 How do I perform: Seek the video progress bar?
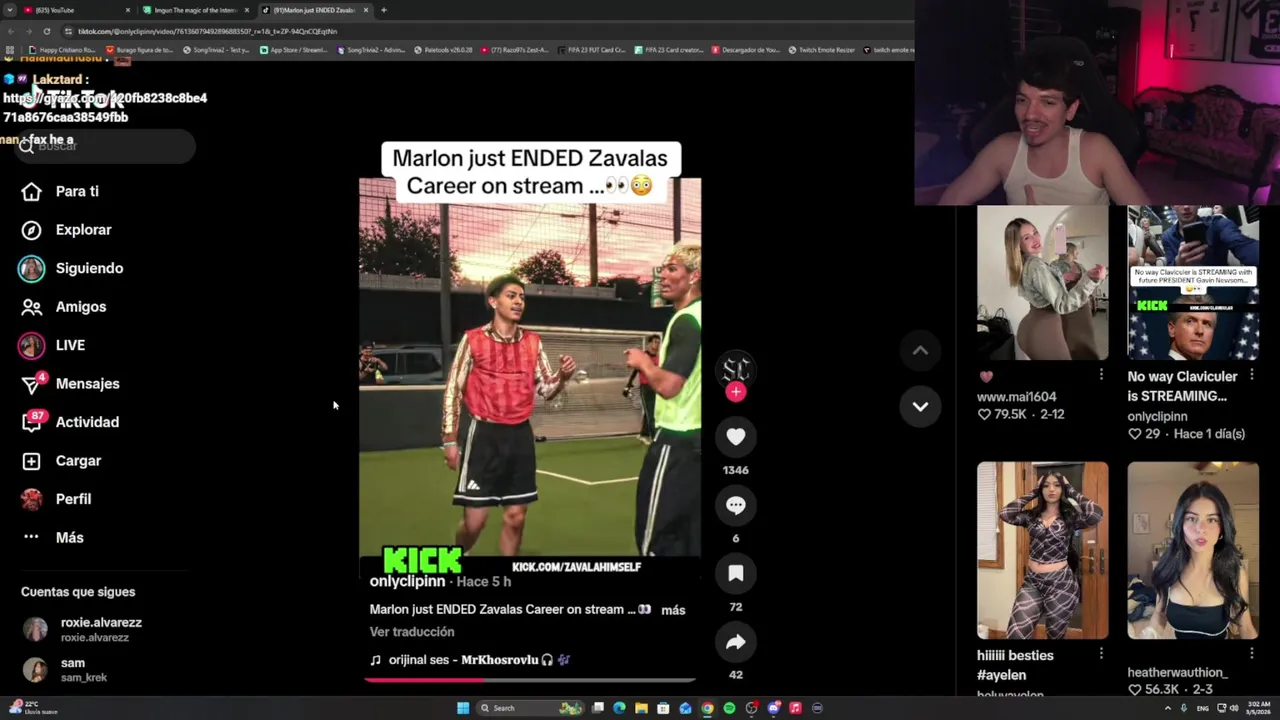tap(530, 680)
